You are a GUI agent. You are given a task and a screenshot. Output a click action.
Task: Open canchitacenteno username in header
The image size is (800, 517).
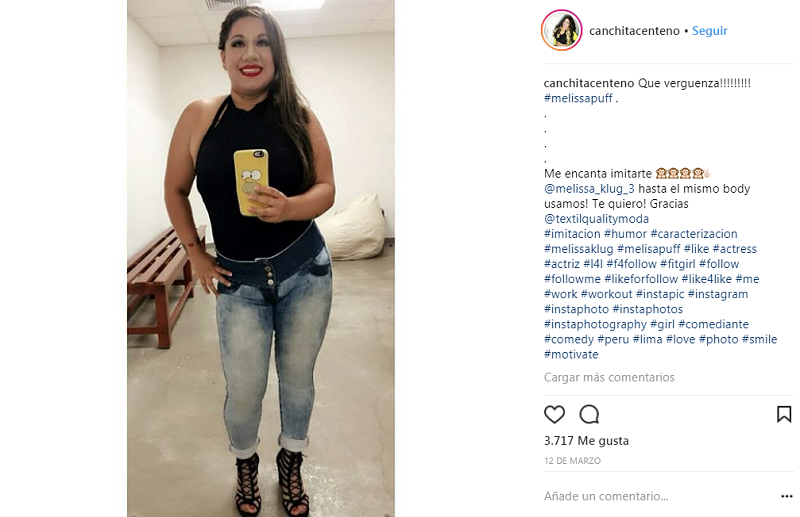tap(634, 31)
